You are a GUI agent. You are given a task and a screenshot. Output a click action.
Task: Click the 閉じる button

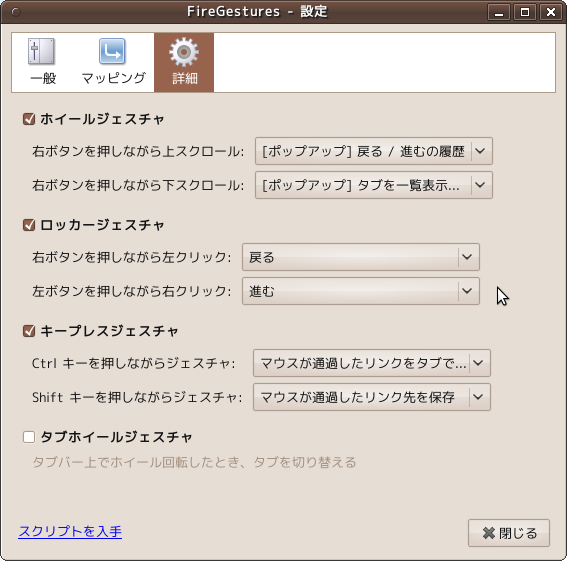tap(509, 533)
